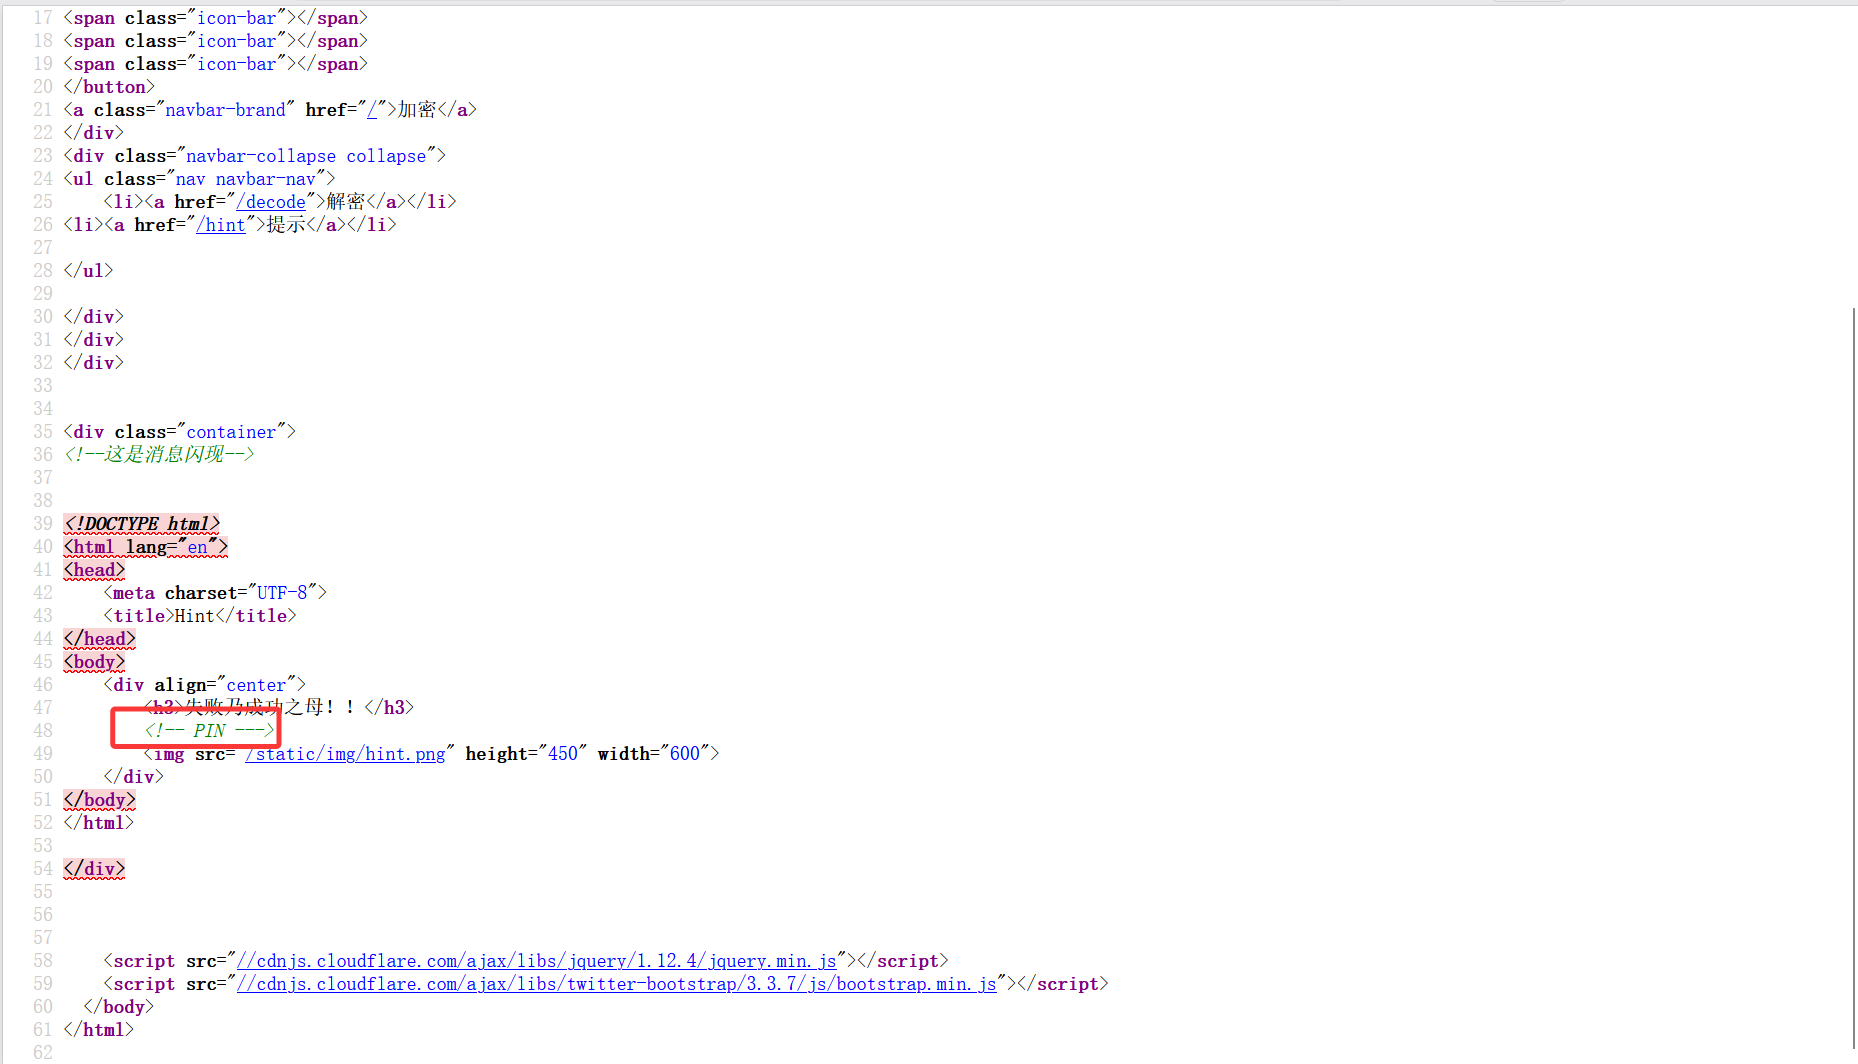Click the navbar-brand root "/" href link

coord(372,110)
